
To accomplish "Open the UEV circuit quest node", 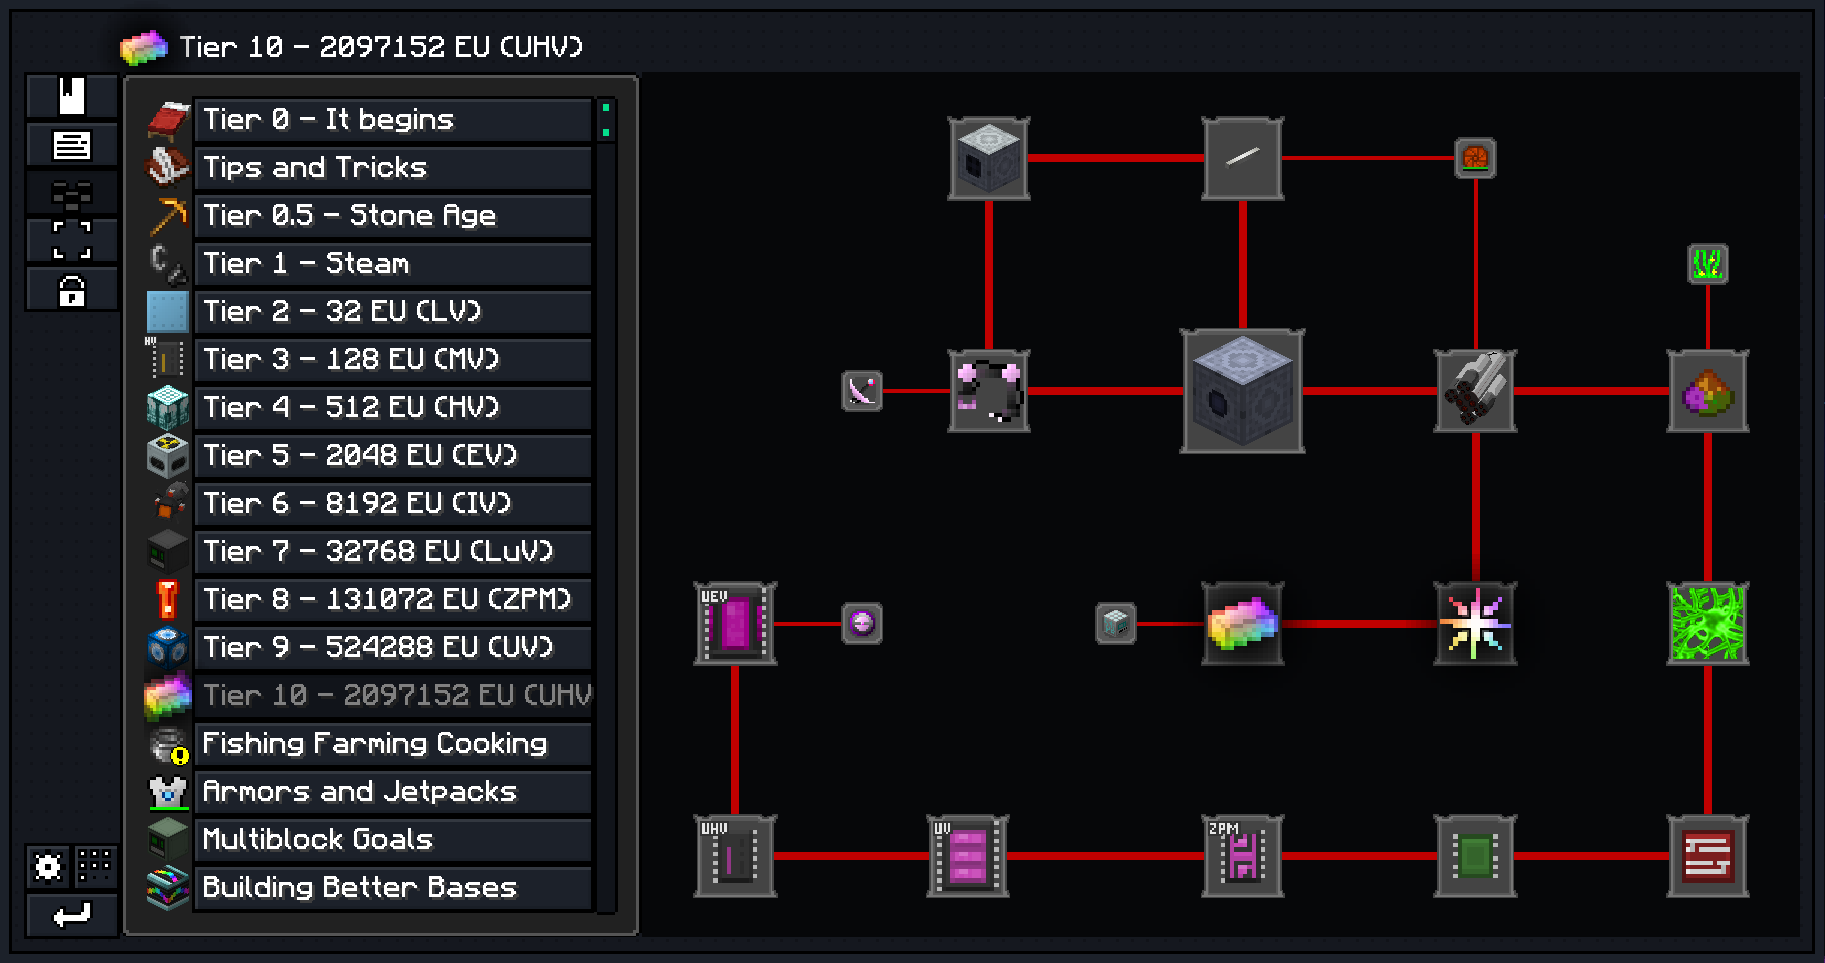I will (735, 624).
